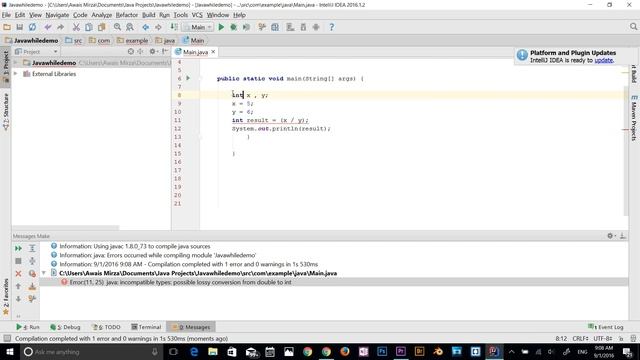Open the Run tool window tab

coord(28,327)
